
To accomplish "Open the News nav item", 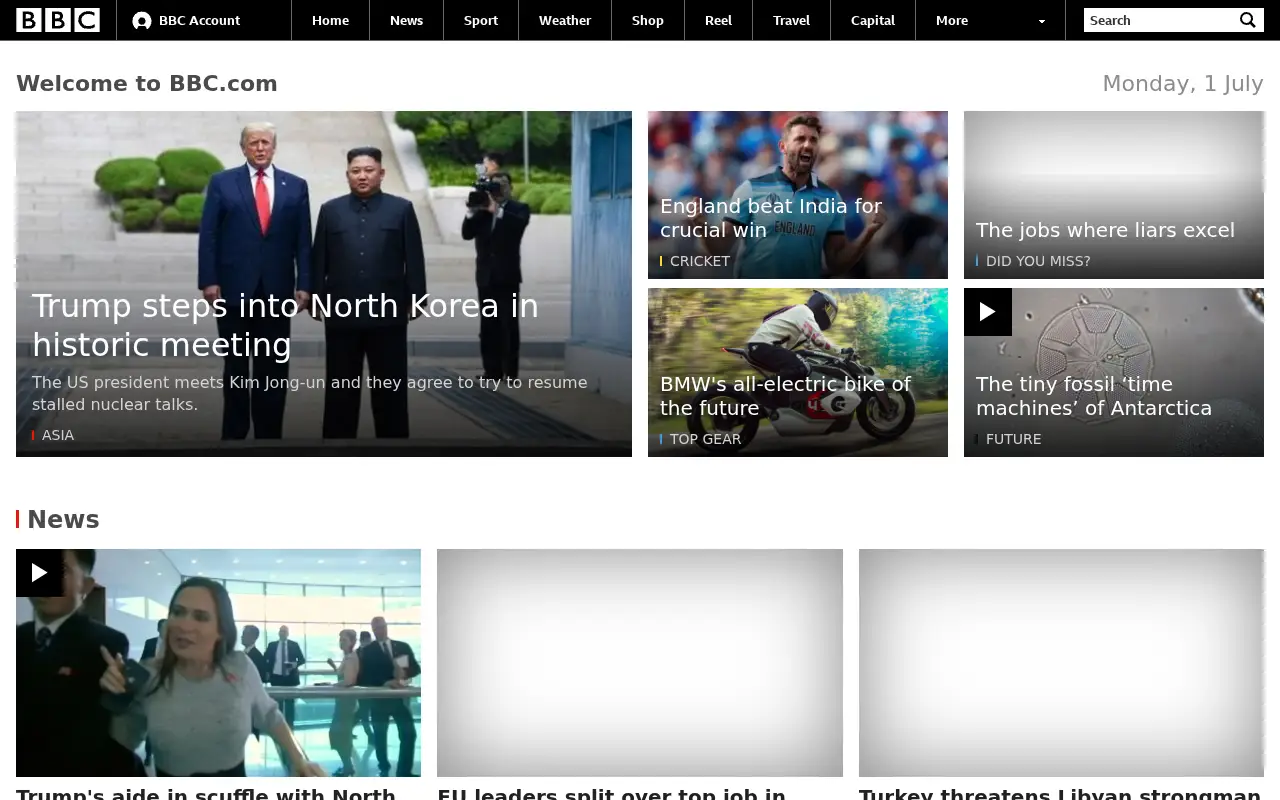I will [406, 20].
